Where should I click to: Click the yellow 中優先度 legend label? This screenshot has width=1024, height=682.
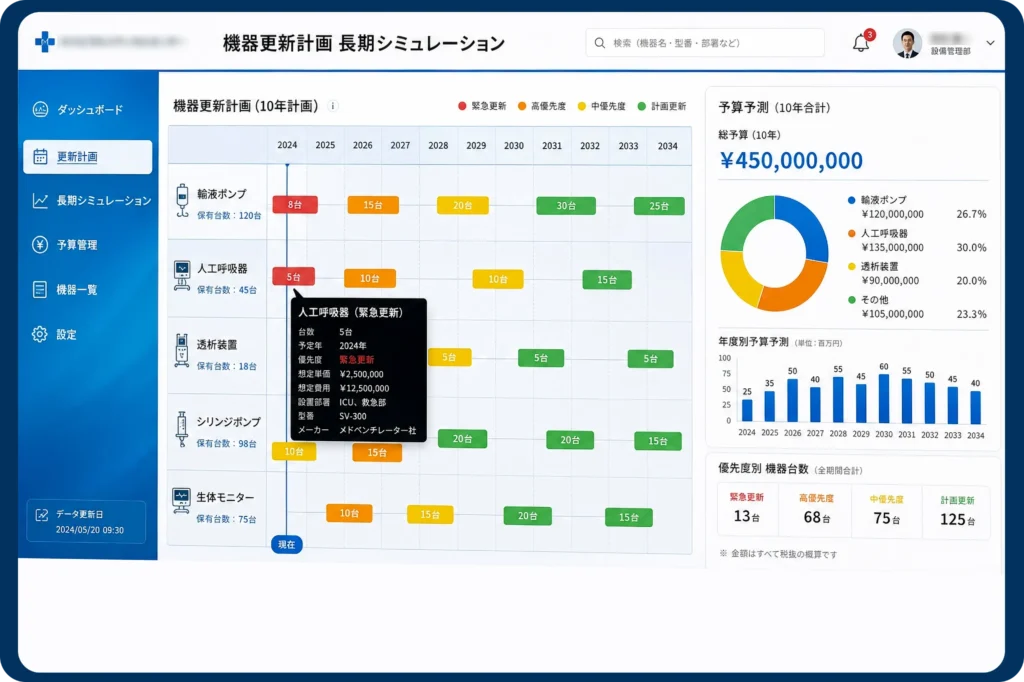[608, 106]
